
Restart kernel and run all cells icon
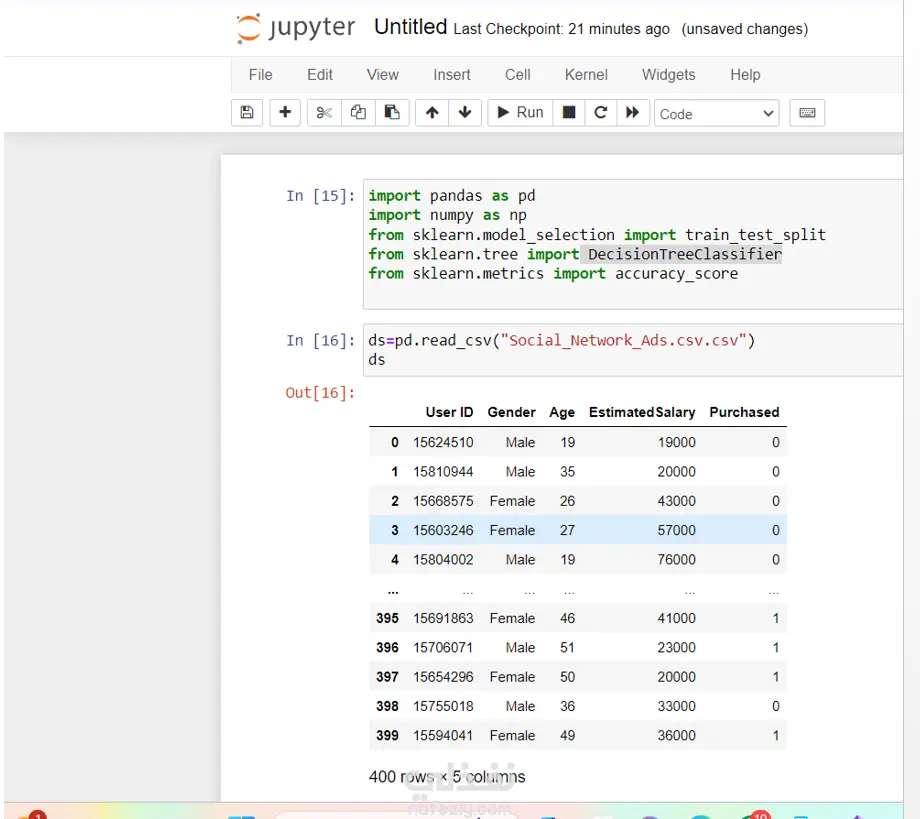click(632, 113)
